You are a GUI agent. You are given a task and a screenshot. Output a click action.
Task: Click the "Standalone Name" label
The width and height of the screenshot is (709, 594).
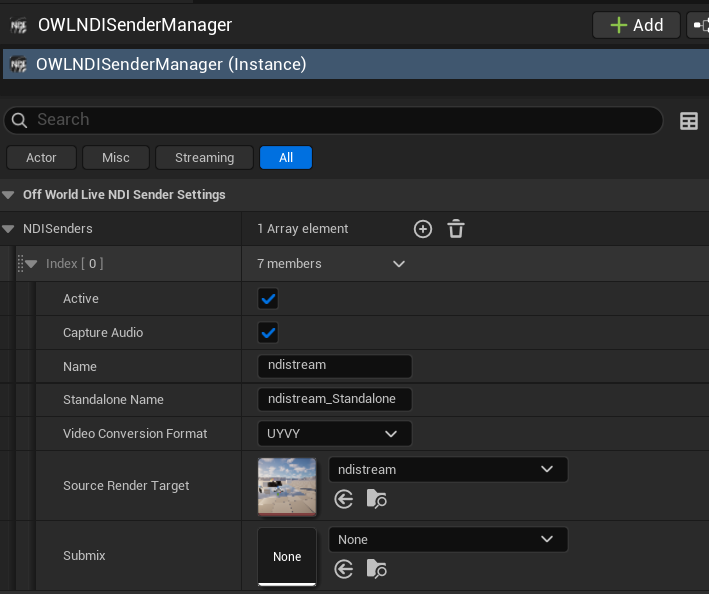point(113,400)
